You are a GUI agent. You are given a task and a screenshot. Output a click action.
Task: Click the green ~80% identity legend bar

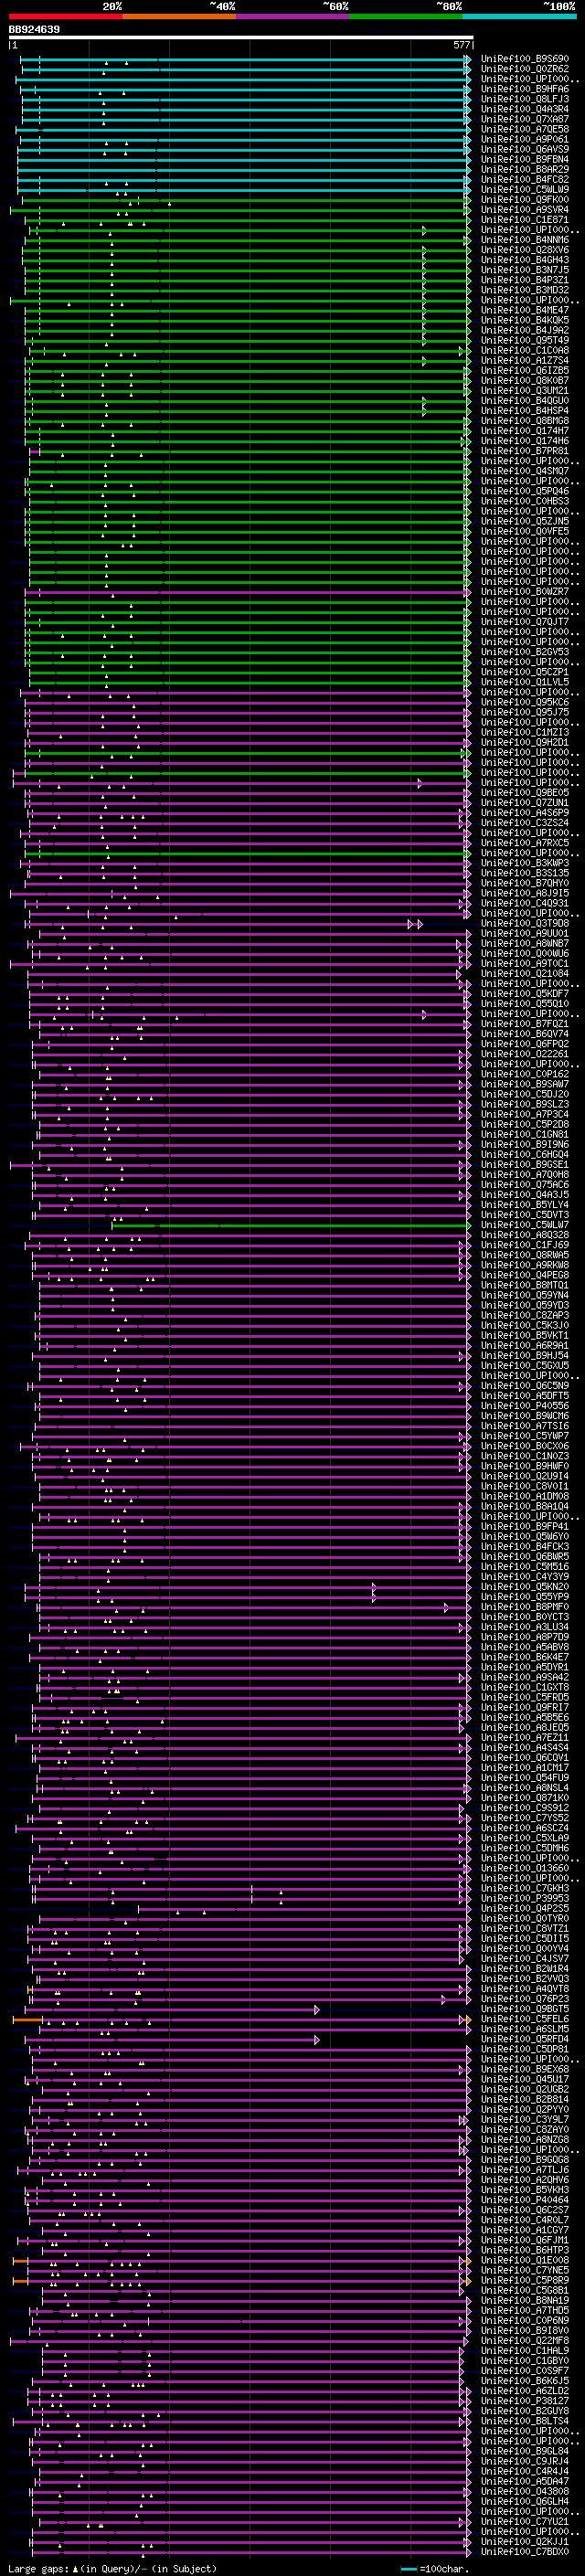pos(406,17)
